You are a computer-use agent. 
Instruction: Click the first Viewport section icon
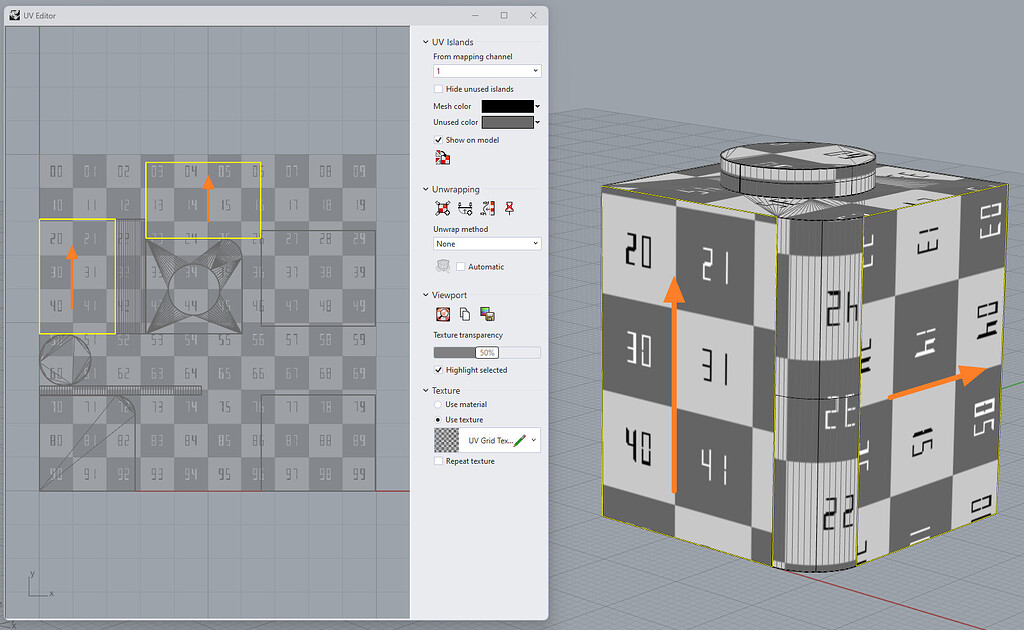click(x=444, y=312)
